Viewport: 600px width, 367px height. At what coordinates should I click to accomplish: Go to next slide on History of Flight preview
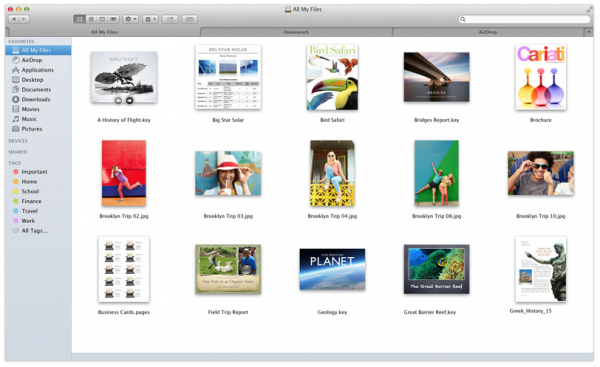click(130, 100)
